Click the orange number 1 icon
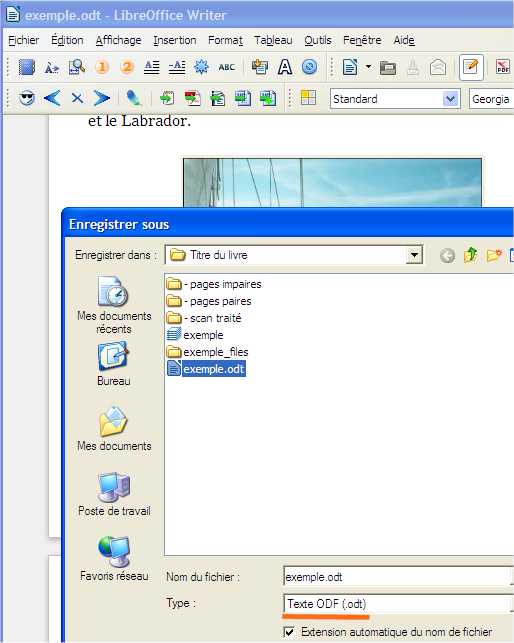 [x=102, y=67]
